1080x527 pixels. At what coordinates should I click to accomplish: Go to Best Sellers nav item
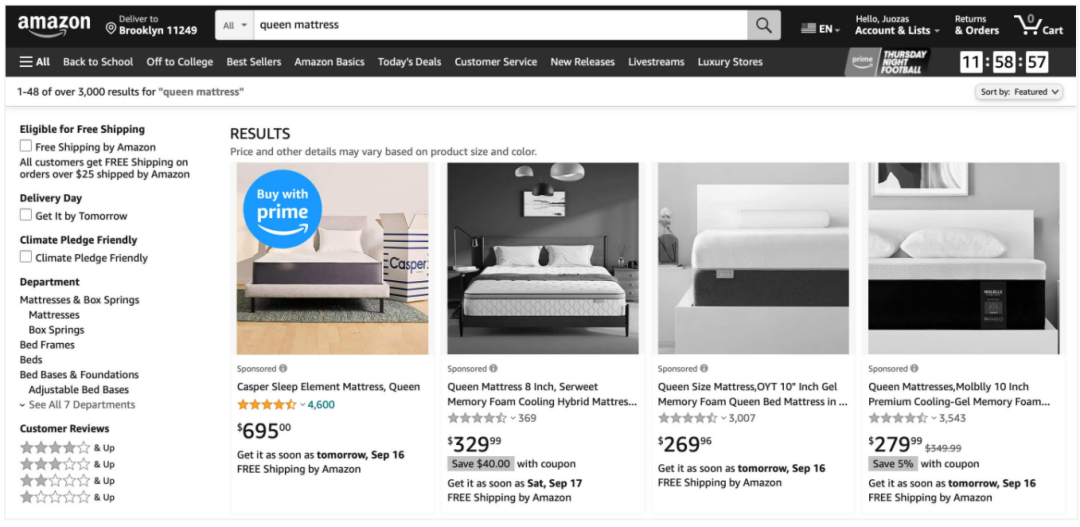pos(253,62)
